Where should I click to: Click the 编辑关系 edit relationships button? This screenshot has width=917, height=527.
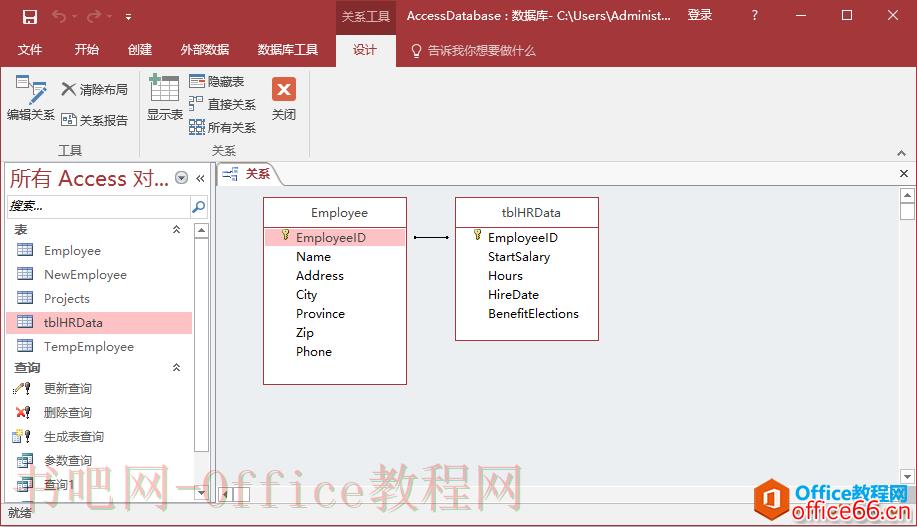click(x=30, y=98)
